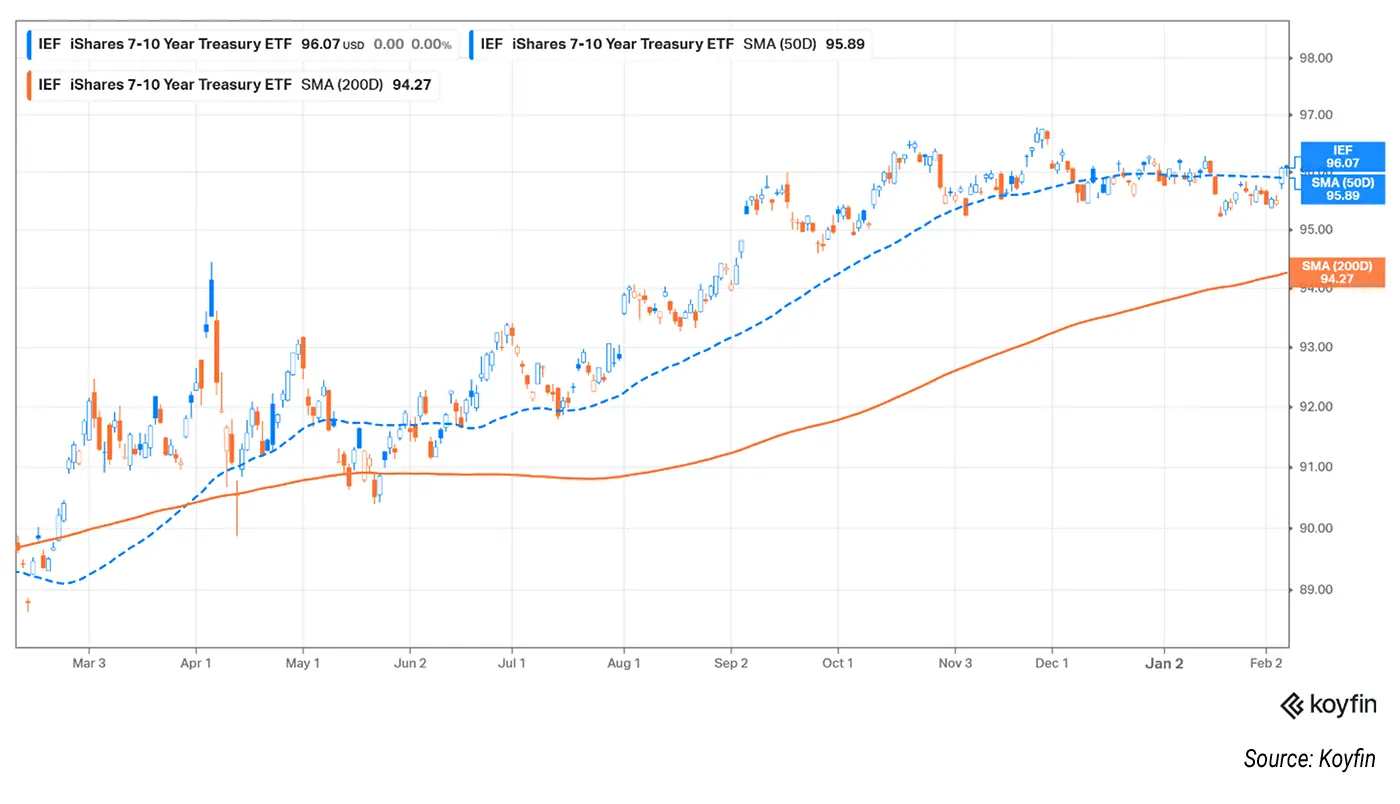
Task: Click blue color bar in SMA (50D) legend
Action: [x=471, y=44]
